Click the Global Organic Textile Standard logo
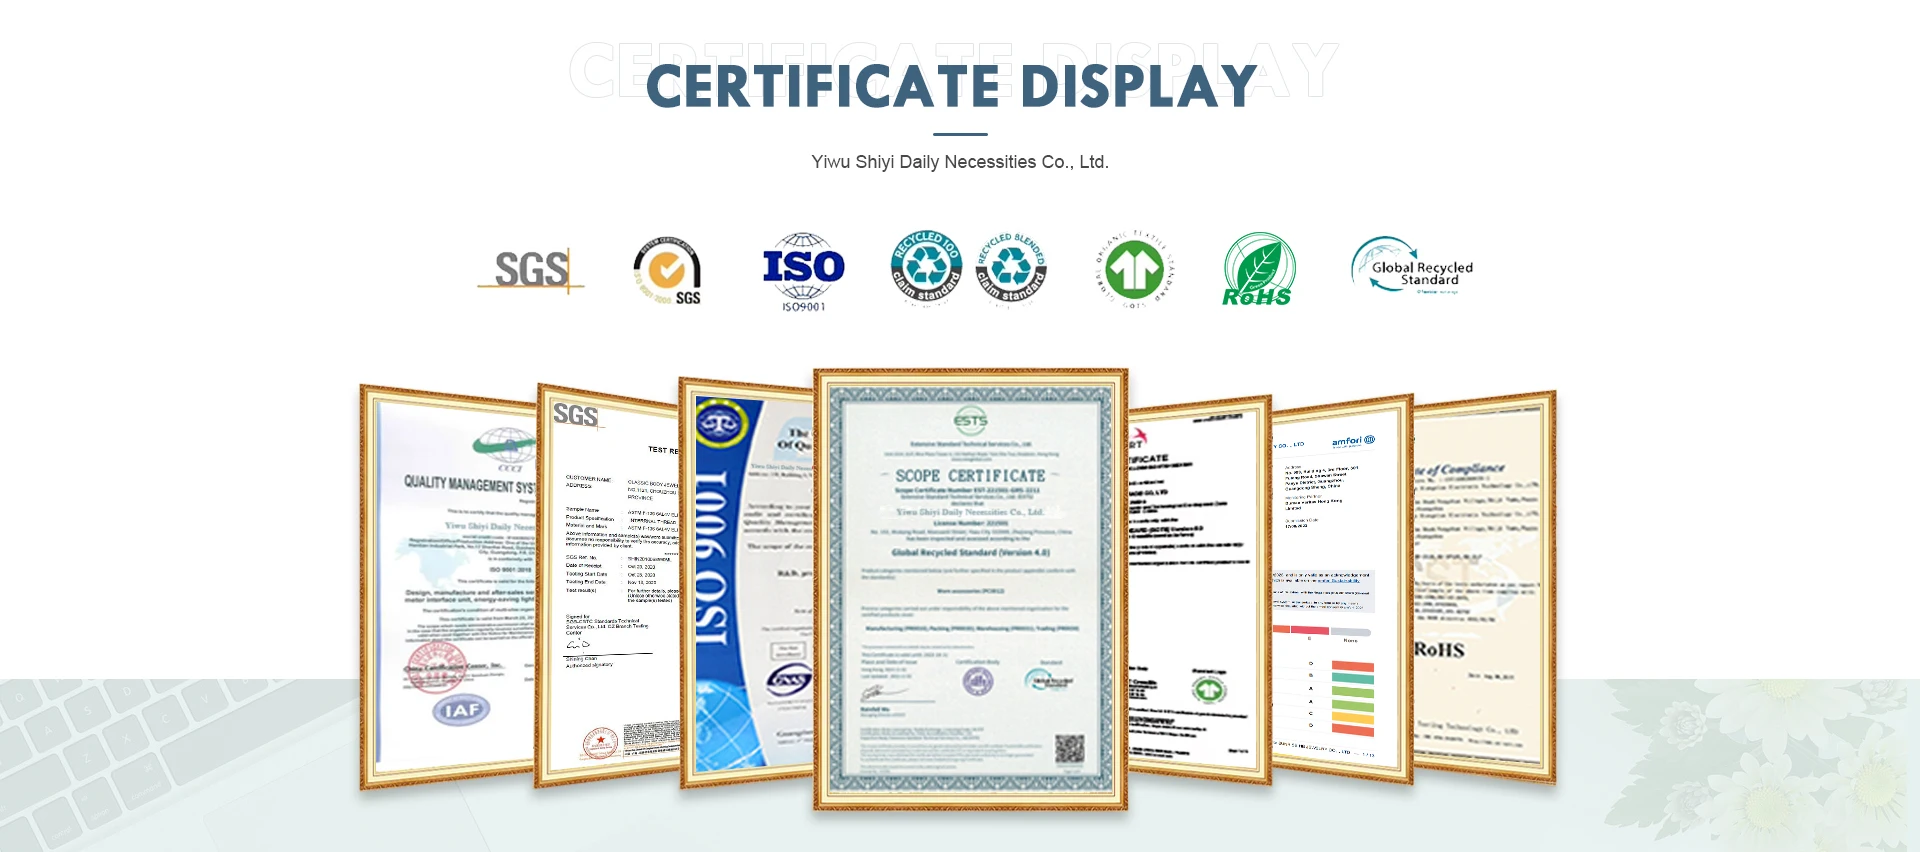The width and height of the screenshot is (1920, 852). click(1134, 268)
